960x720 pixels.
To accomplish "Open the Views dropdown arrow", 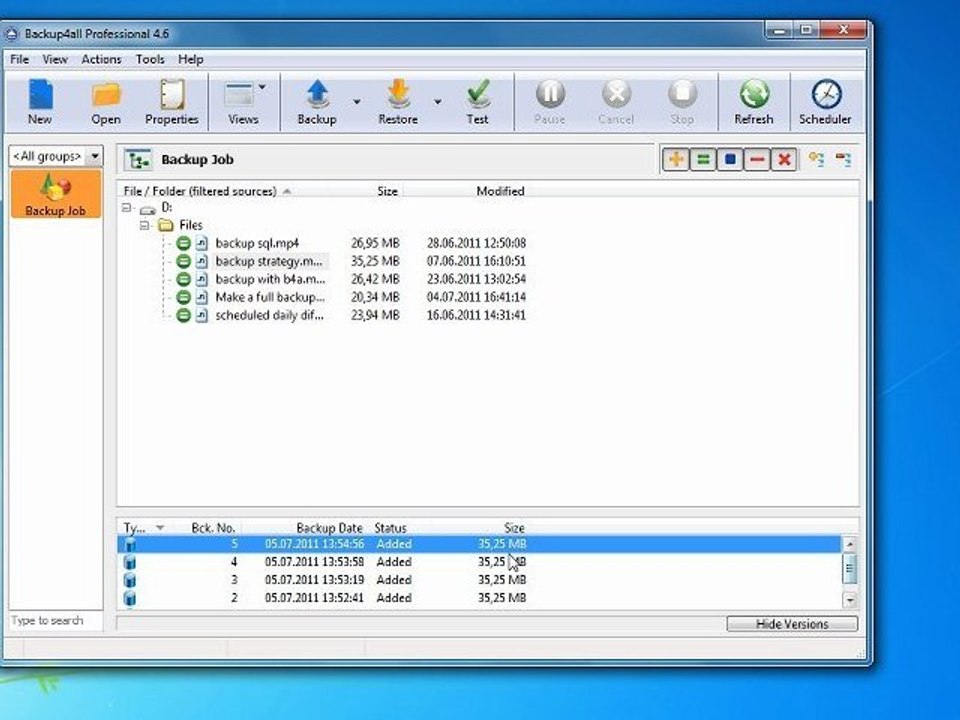I will [262, 87].
